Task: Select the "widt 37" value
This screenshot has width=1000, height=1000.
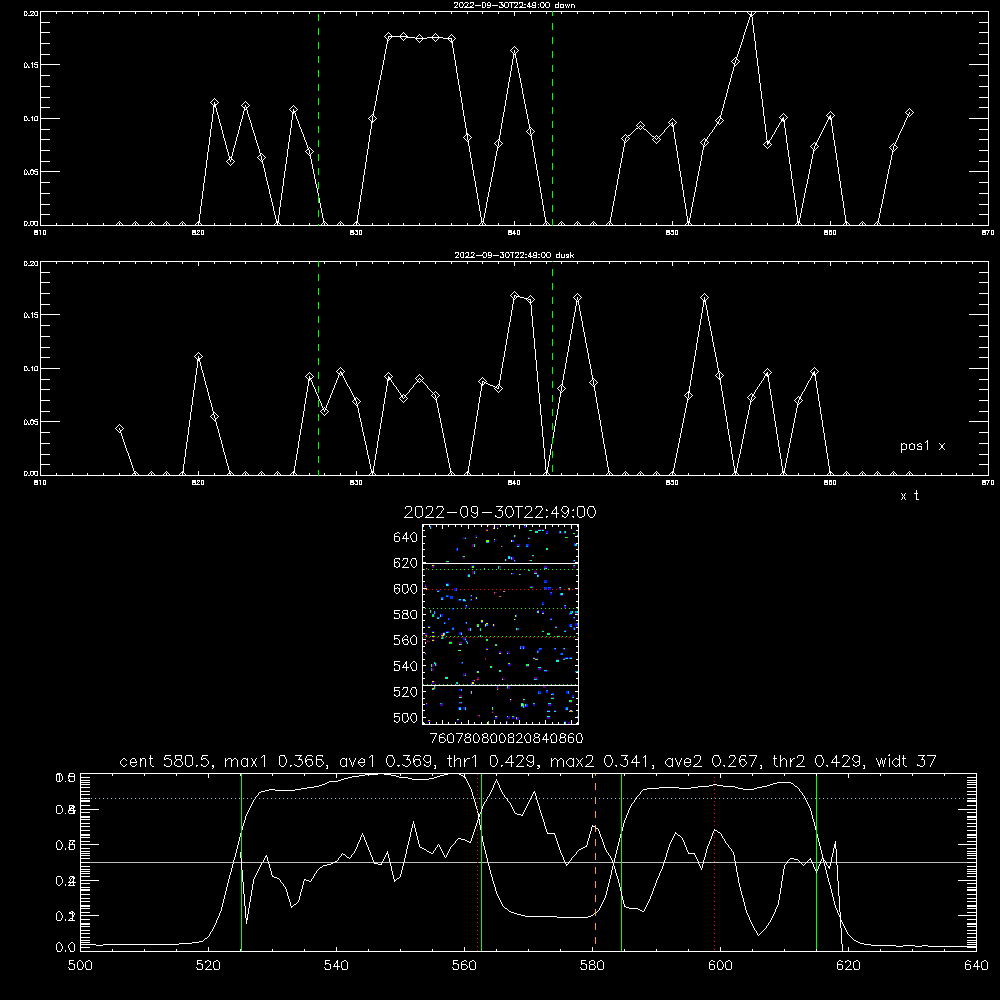Action: [x=906, y=761]
